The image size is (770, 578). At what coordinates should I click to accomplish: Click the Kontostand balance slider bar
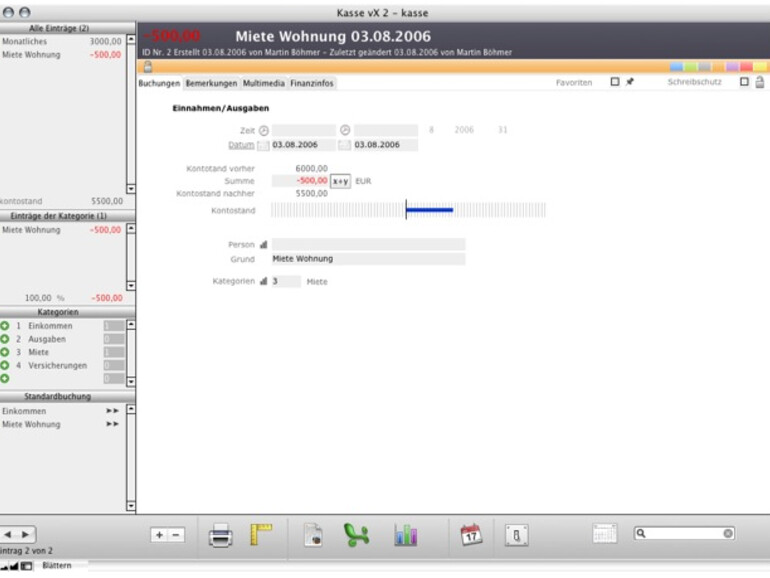(408, 210)
